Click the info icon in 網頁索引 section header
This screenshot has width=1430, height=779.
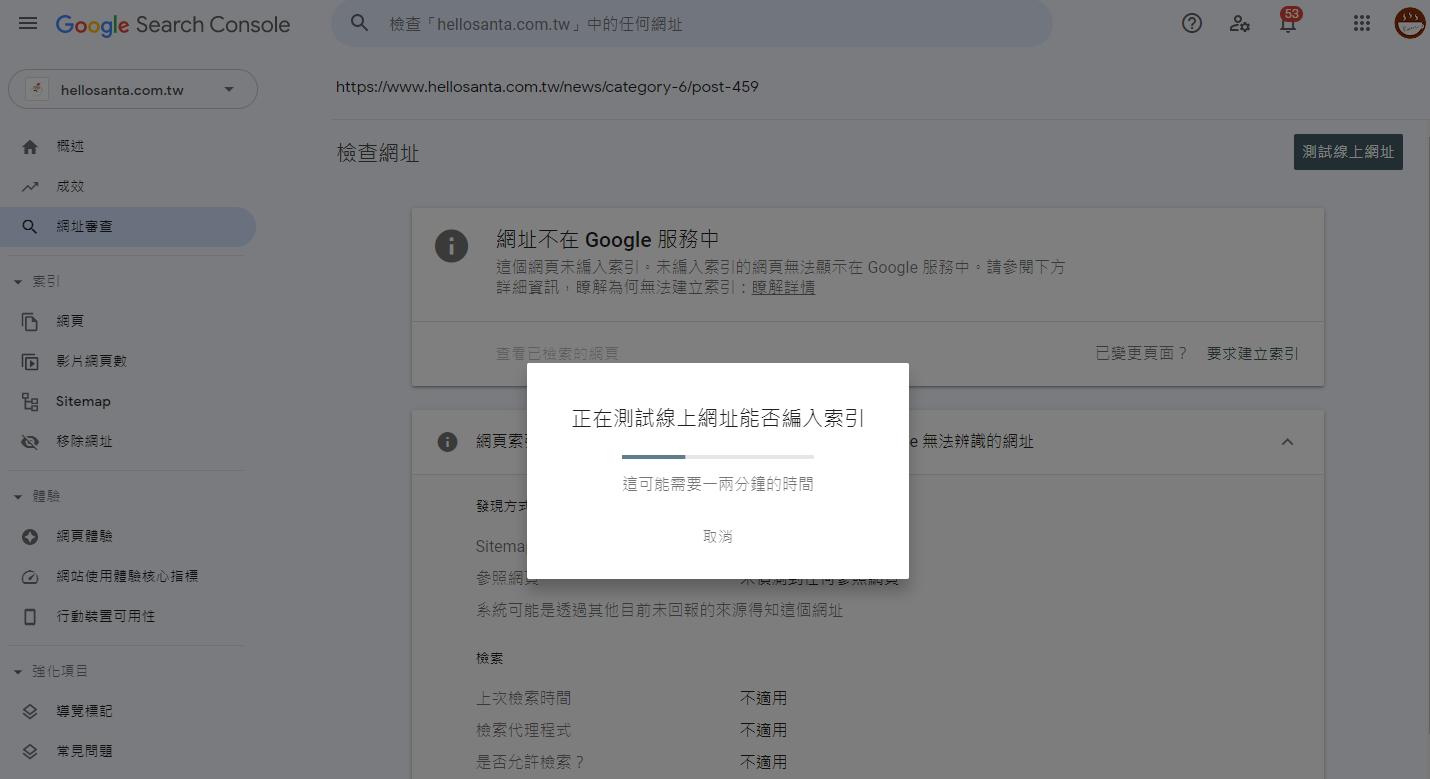[448, 442]
